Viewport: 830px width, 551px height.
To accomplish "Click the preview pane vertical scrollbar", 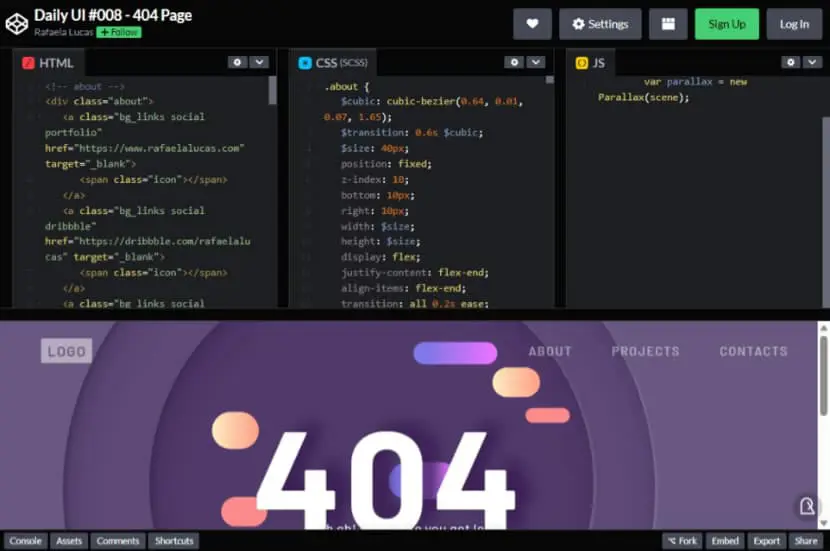I will [824, 376].
